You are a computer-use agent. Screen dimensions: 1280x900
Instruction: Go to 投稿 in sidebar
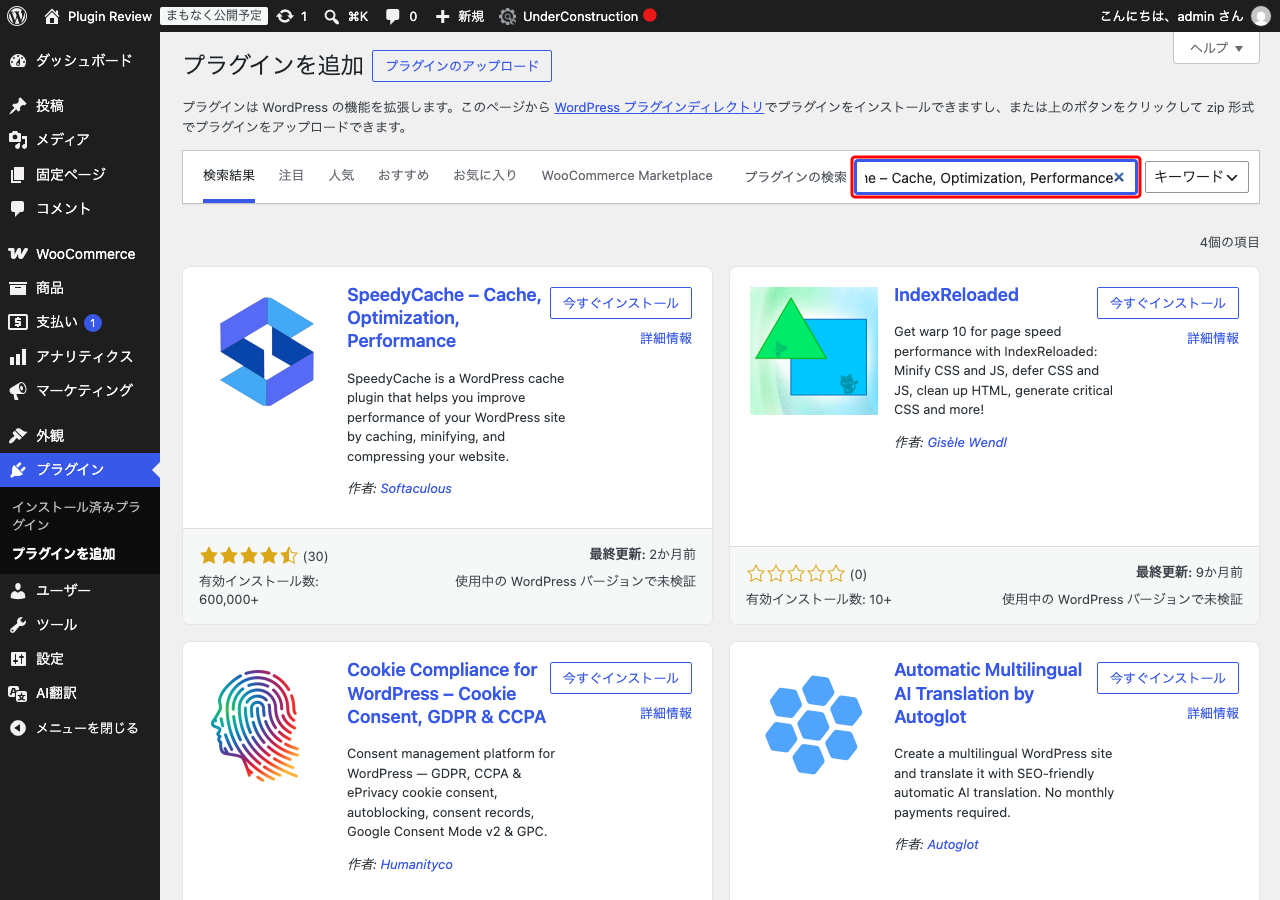pyautogui.click(x=80, y=106)
